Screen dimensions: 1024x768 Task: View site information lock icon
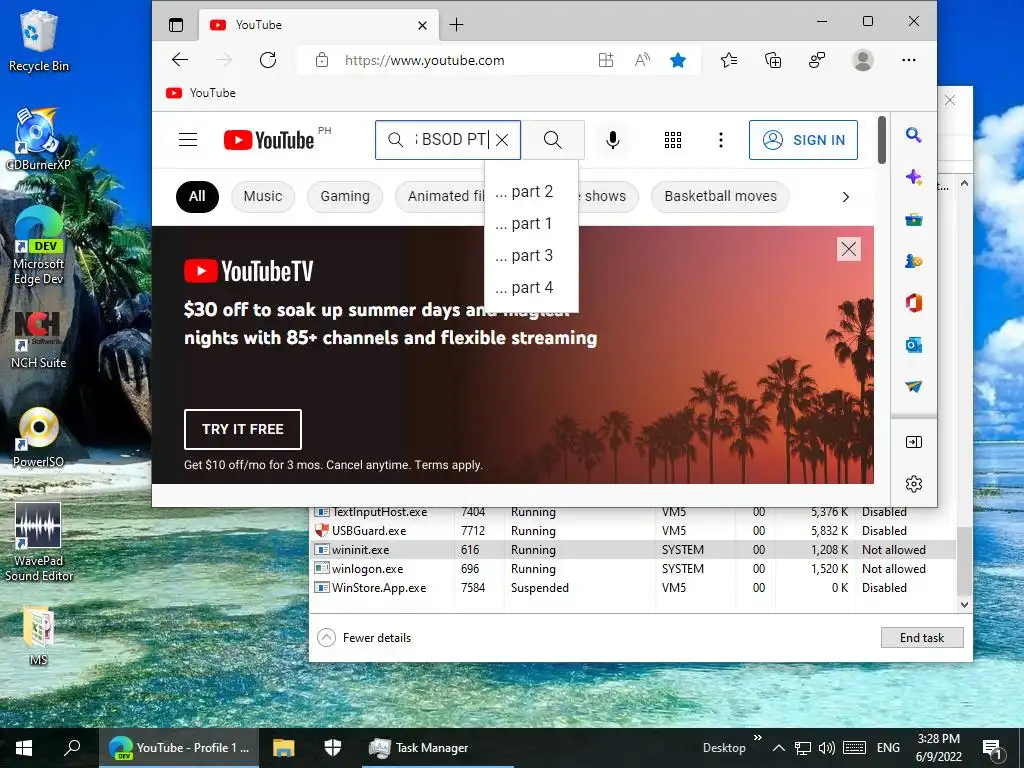pos(321,60)
